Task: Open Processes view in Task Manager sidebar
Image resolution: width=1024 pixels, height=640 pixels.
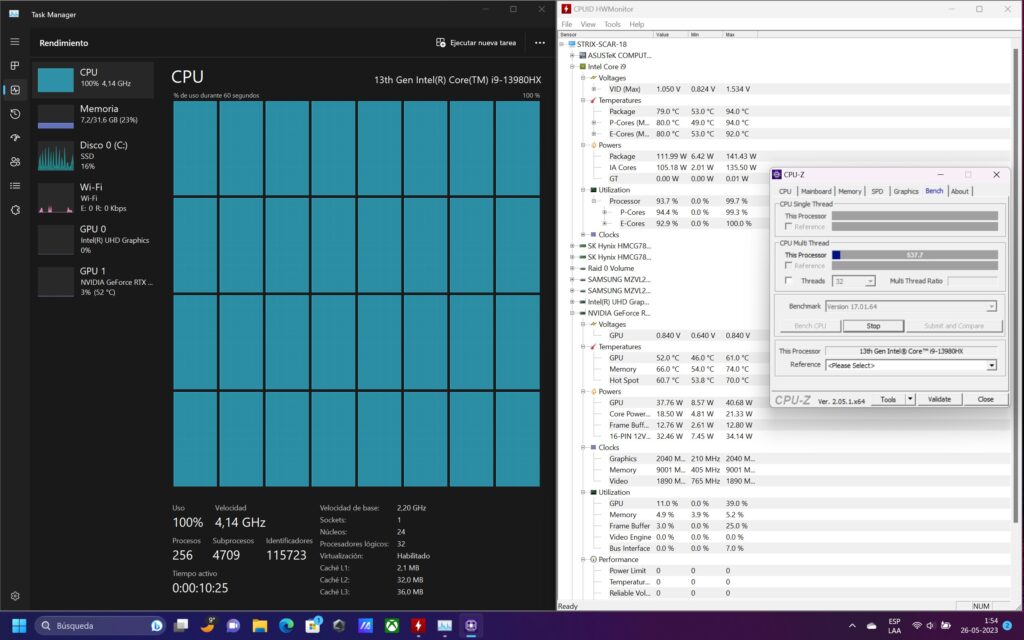Action: click(x=15, y=67)
